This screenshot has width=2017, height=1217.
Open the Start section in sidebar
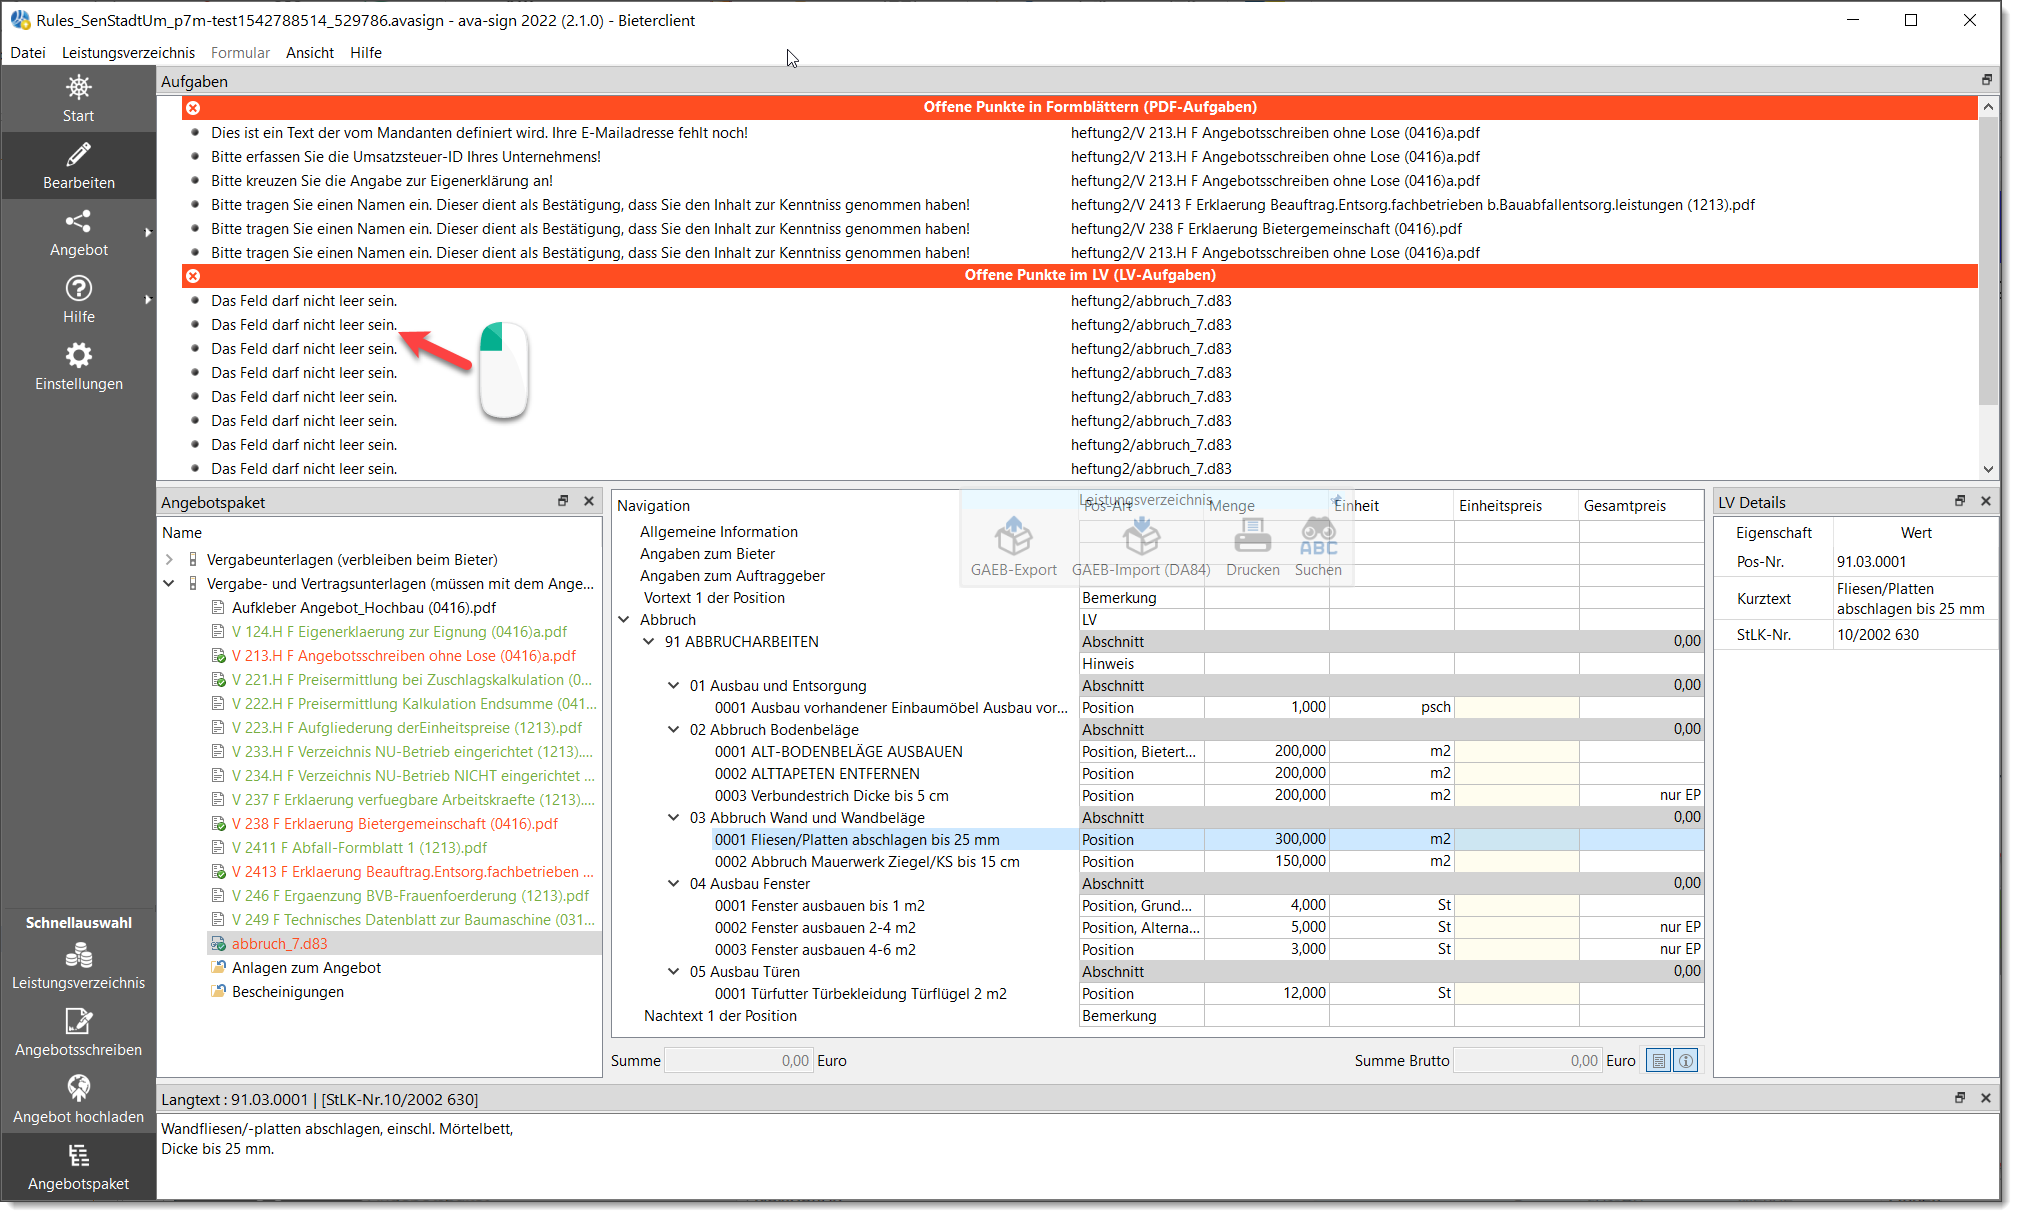click(78, 99)
